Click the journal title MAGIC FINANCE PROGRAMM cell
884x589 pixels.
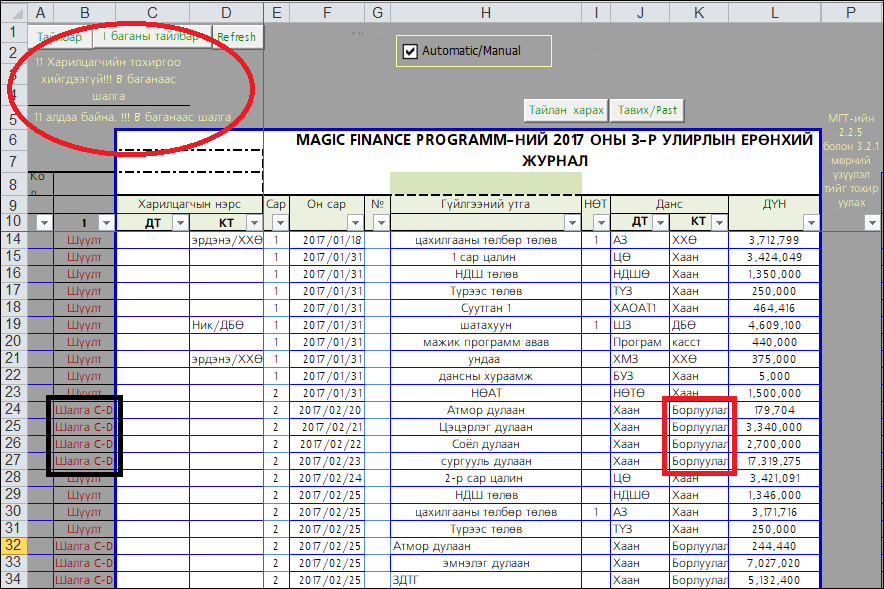[x=554, y=150]
